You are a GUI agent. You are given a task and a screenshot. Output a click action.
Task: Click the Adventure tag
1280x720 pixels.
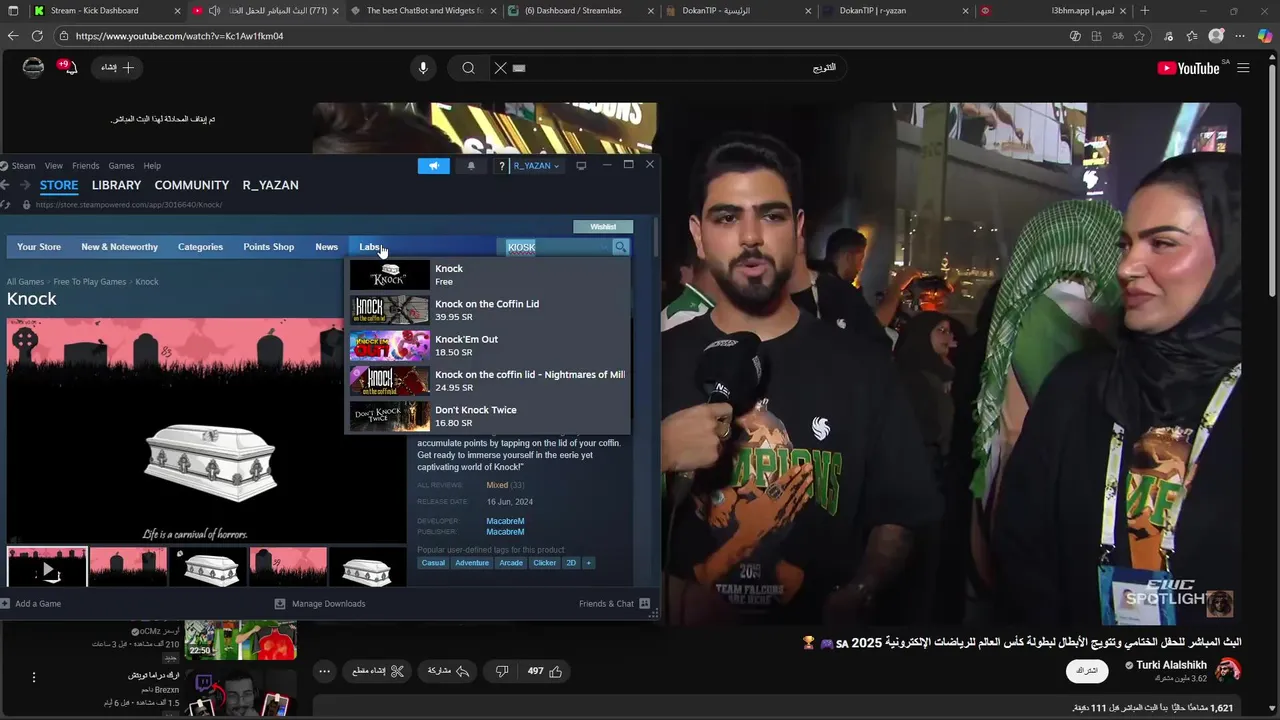[472, 563]
